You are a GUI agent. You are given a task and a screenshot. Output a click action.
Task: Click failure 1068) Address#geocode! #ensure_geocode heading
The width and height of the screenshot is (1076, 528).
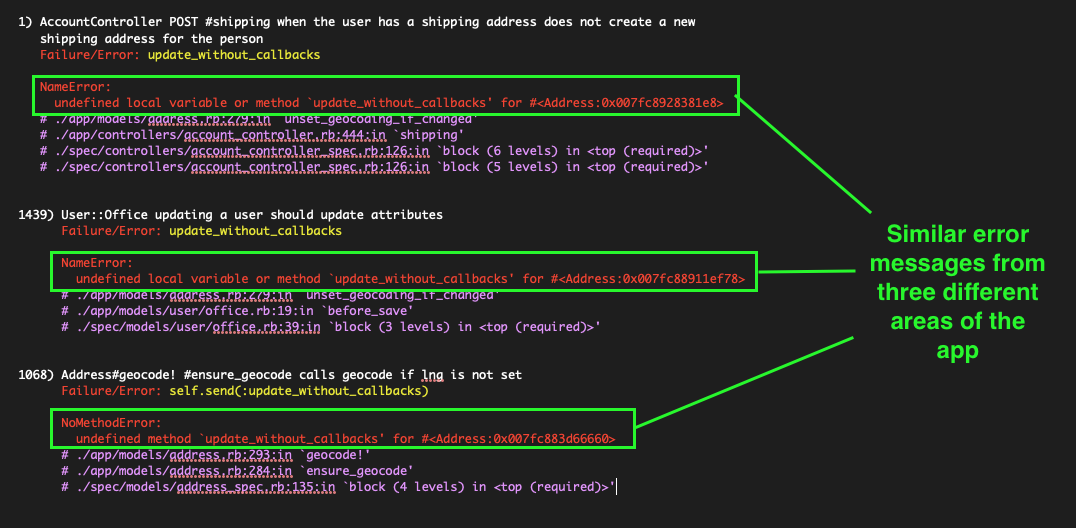pos(270,375)
